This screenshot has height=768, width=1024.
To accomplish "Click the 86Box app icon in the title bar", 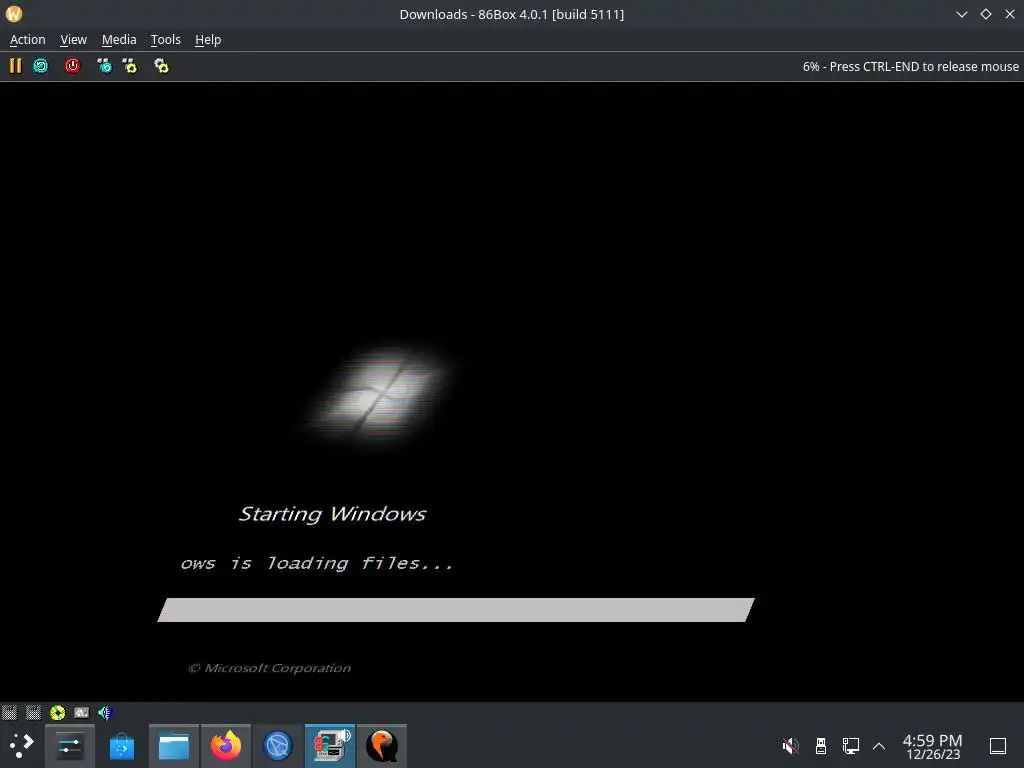I will [14, 14].
